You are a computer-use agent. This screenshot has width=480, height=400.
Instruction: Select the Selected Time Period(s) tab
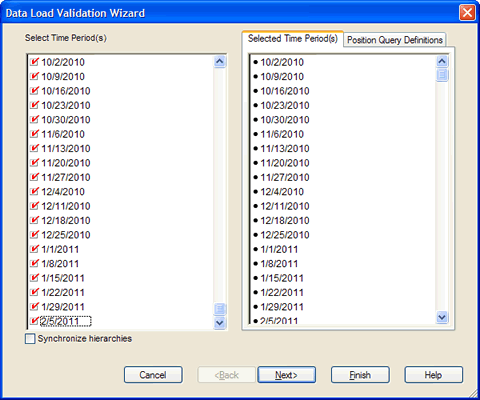tap(293, 39)
